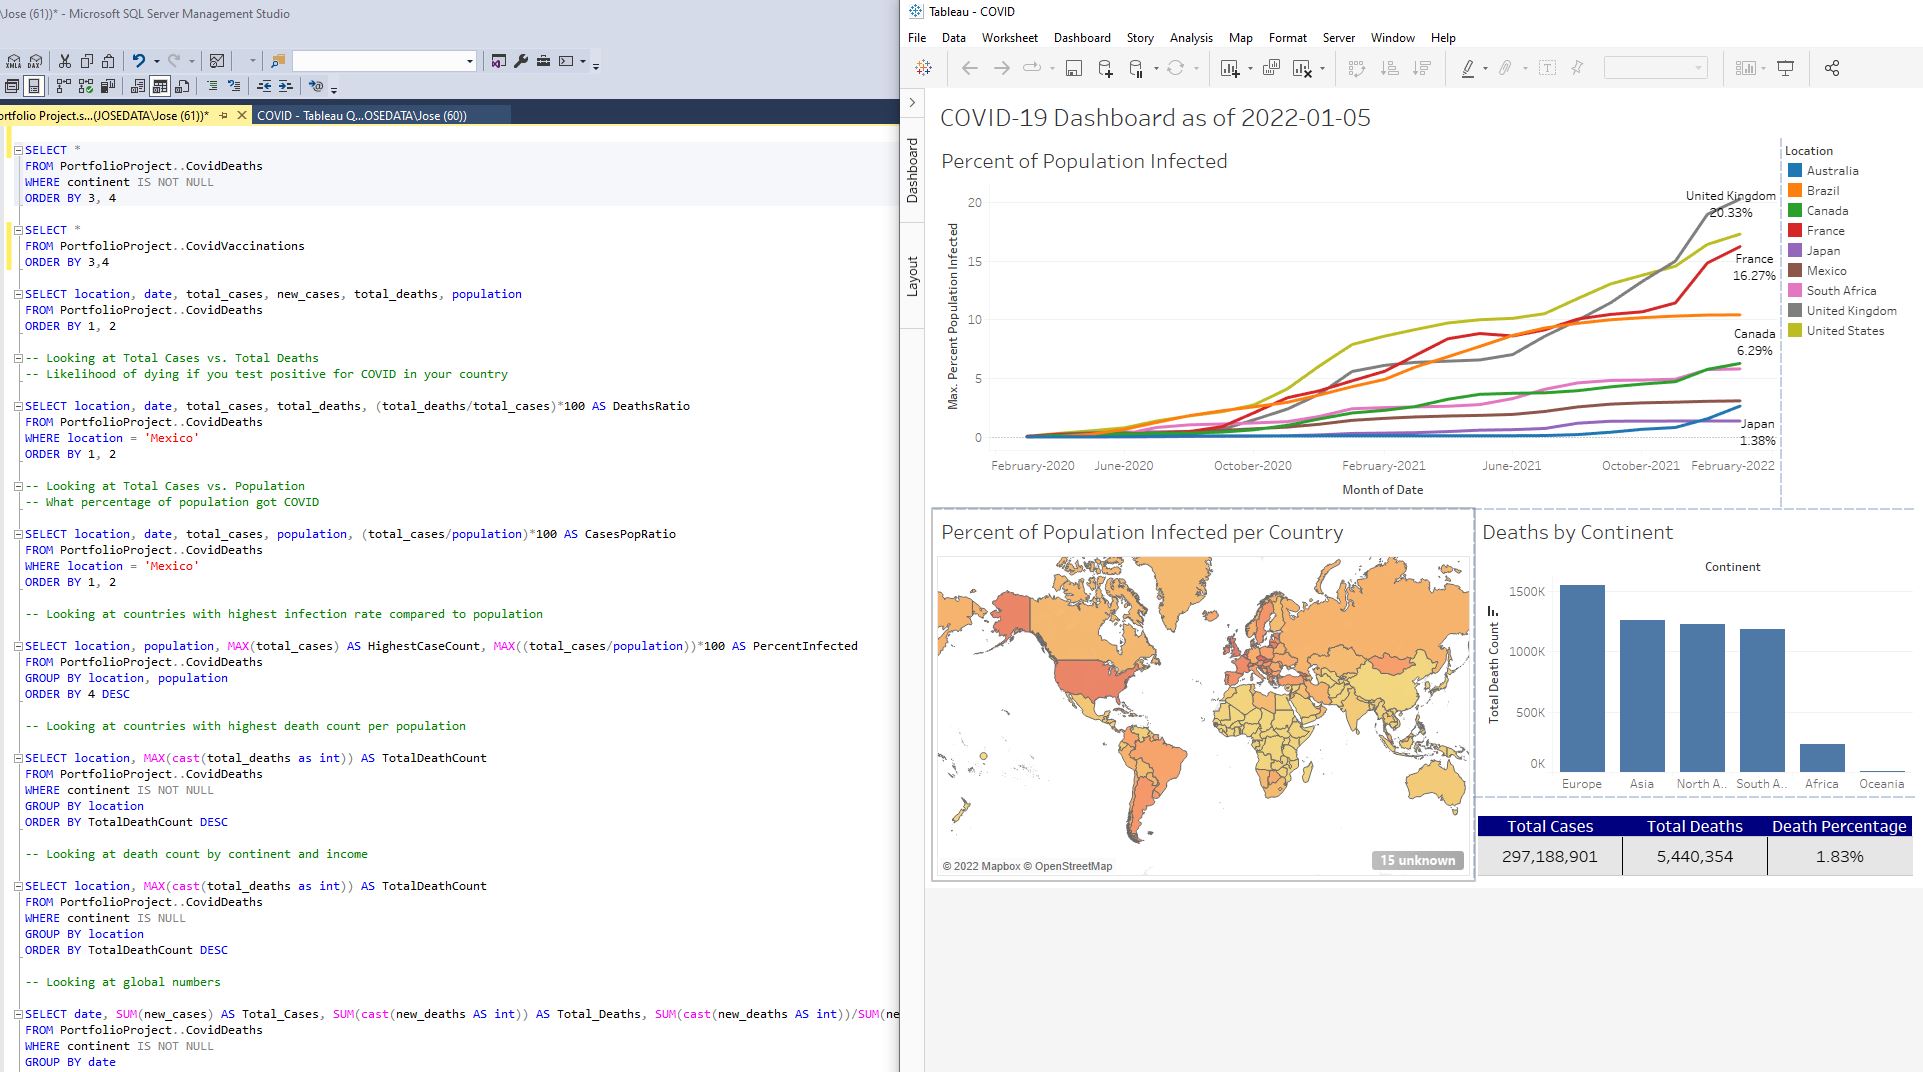Click Tableau Share workbook icon
The image size is (1923, 1072).
[1832, 68]
